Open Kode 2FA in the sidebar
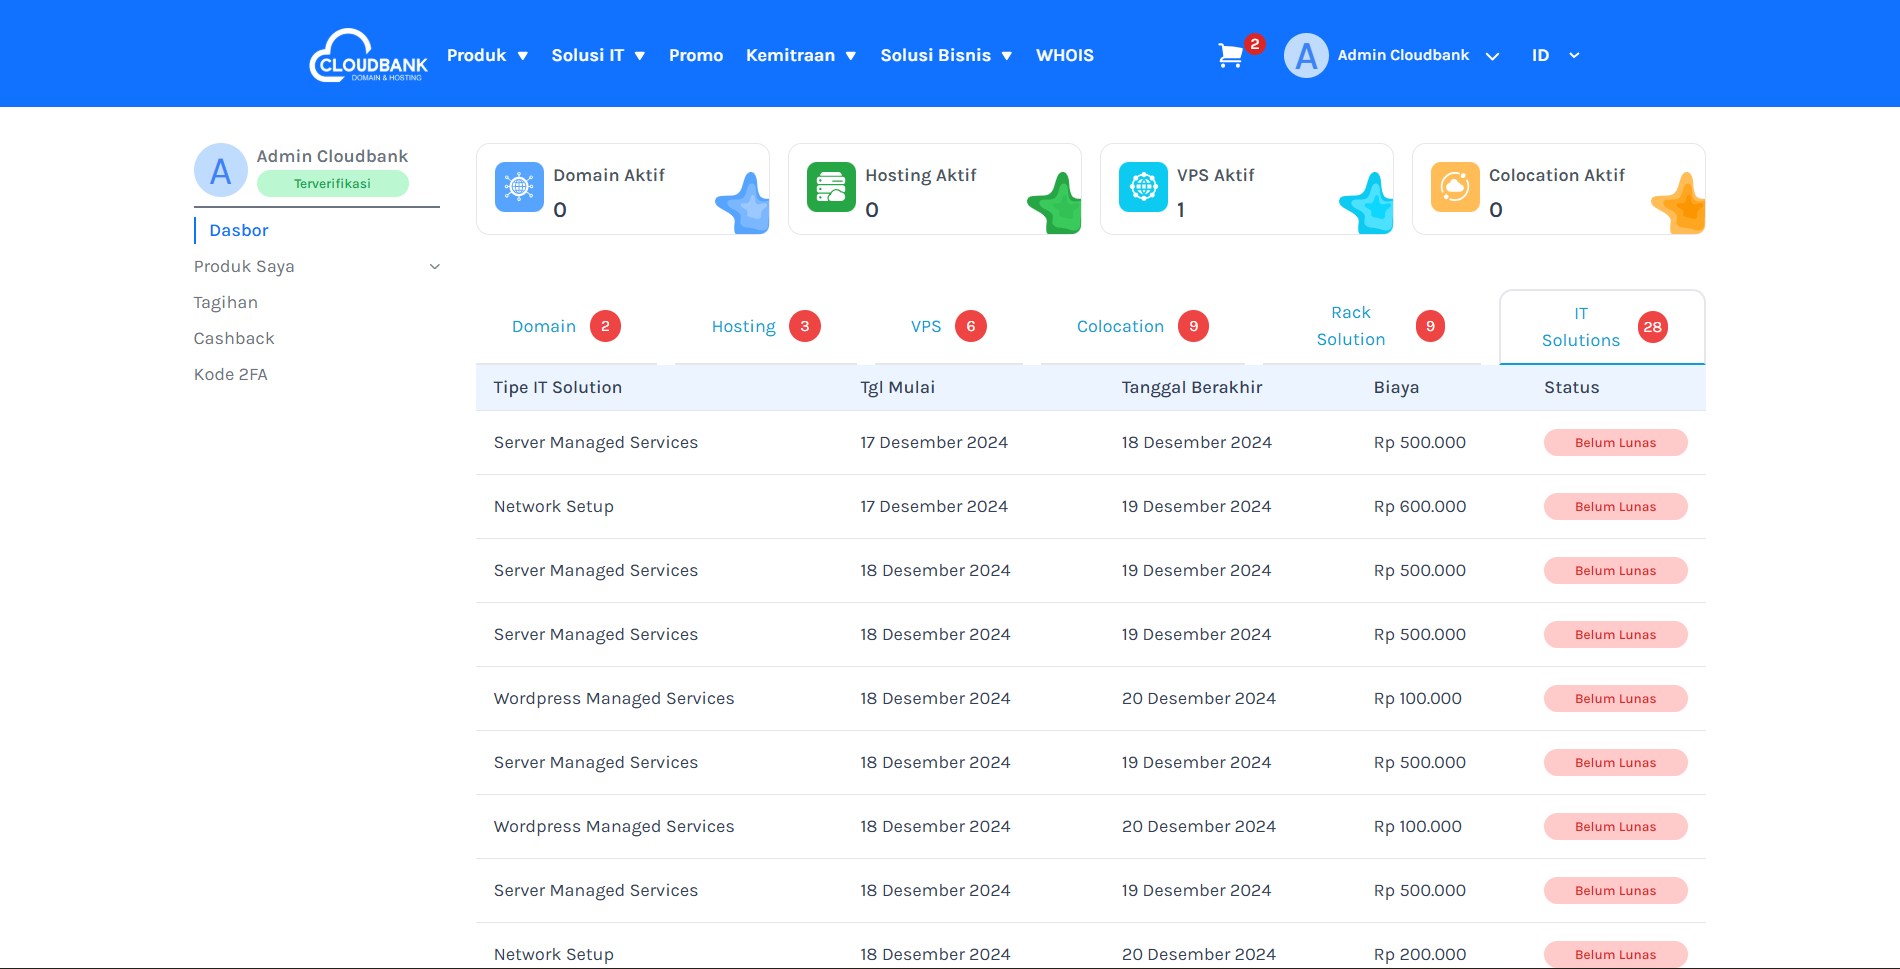 (231, 375)
